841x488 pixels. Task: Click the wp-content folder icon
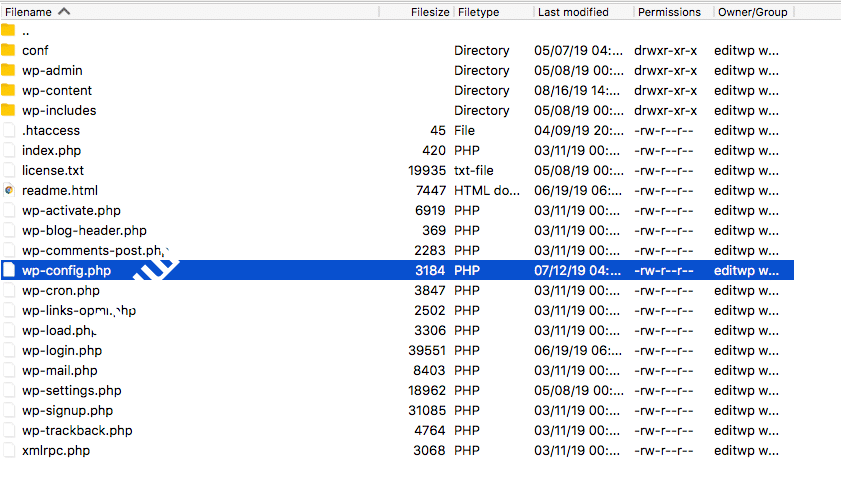(8, 90)
